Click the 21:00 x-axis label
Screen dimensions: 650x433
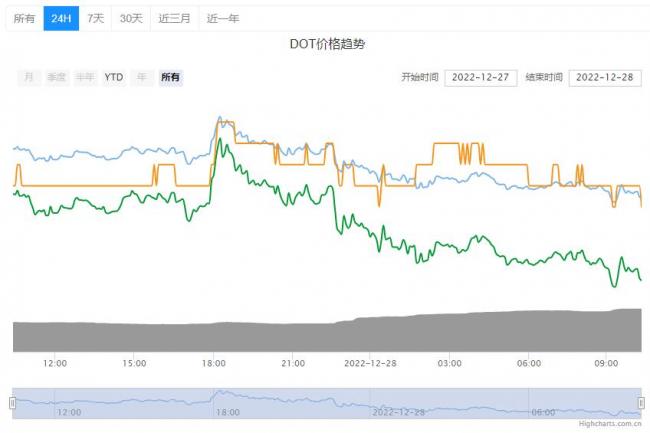tap(293, 363)
